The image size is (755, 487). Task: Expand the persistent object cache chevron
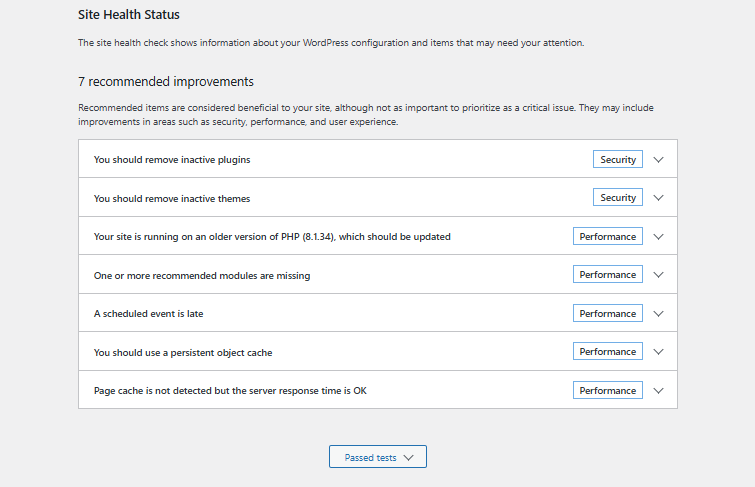tap(658, 352)
